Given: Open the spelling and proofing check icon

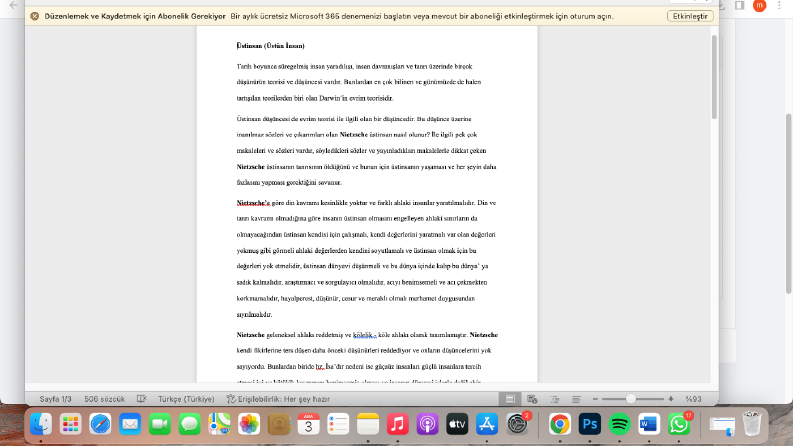Looking at the screenshot, I should point(142,399).
